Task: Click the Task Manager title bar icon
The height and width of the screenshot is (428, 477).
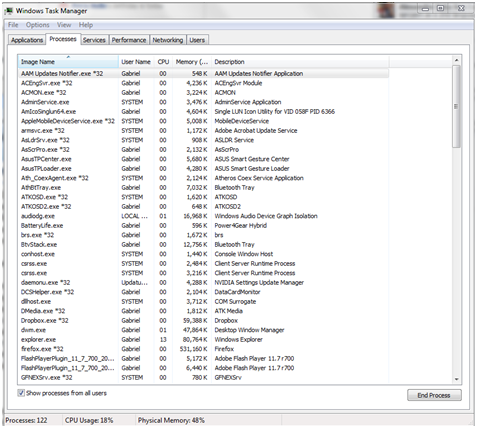Action: 9,11
